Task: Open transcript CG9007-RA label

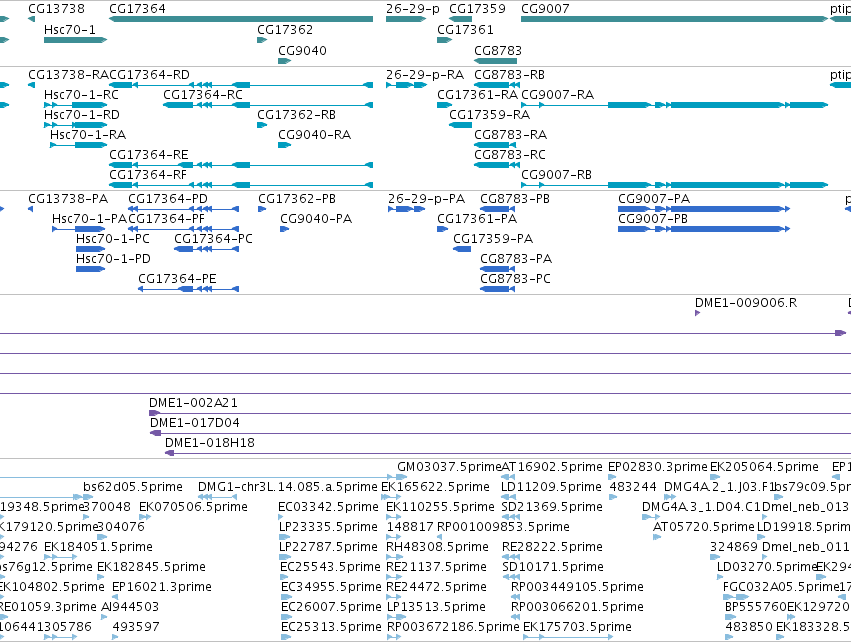Action: (x=557, y=94)
